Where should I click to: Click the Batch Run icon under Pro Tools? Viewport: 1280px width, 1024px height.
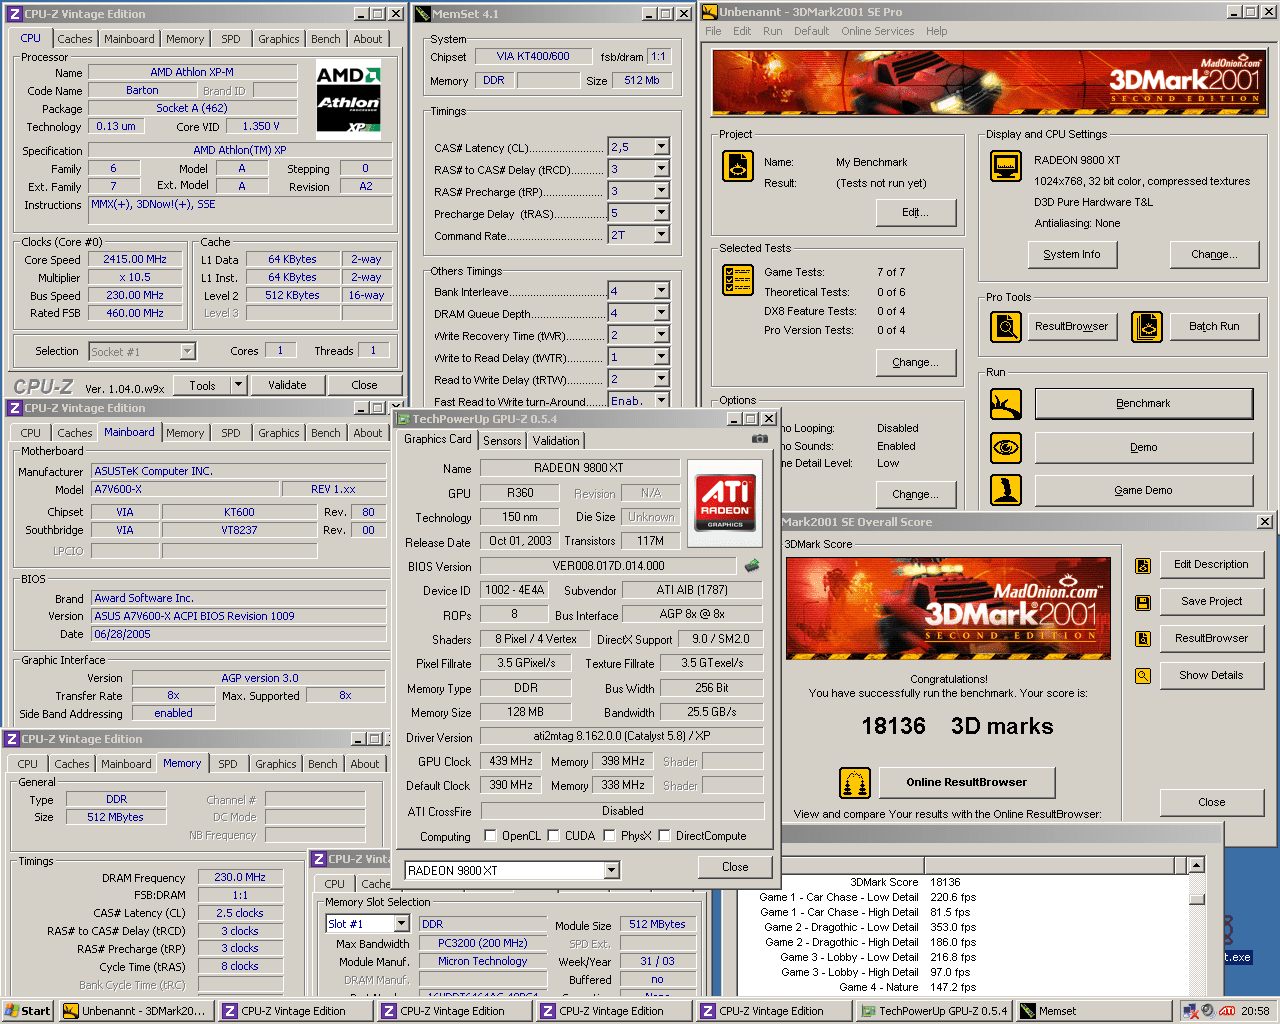pos(1147,326)
